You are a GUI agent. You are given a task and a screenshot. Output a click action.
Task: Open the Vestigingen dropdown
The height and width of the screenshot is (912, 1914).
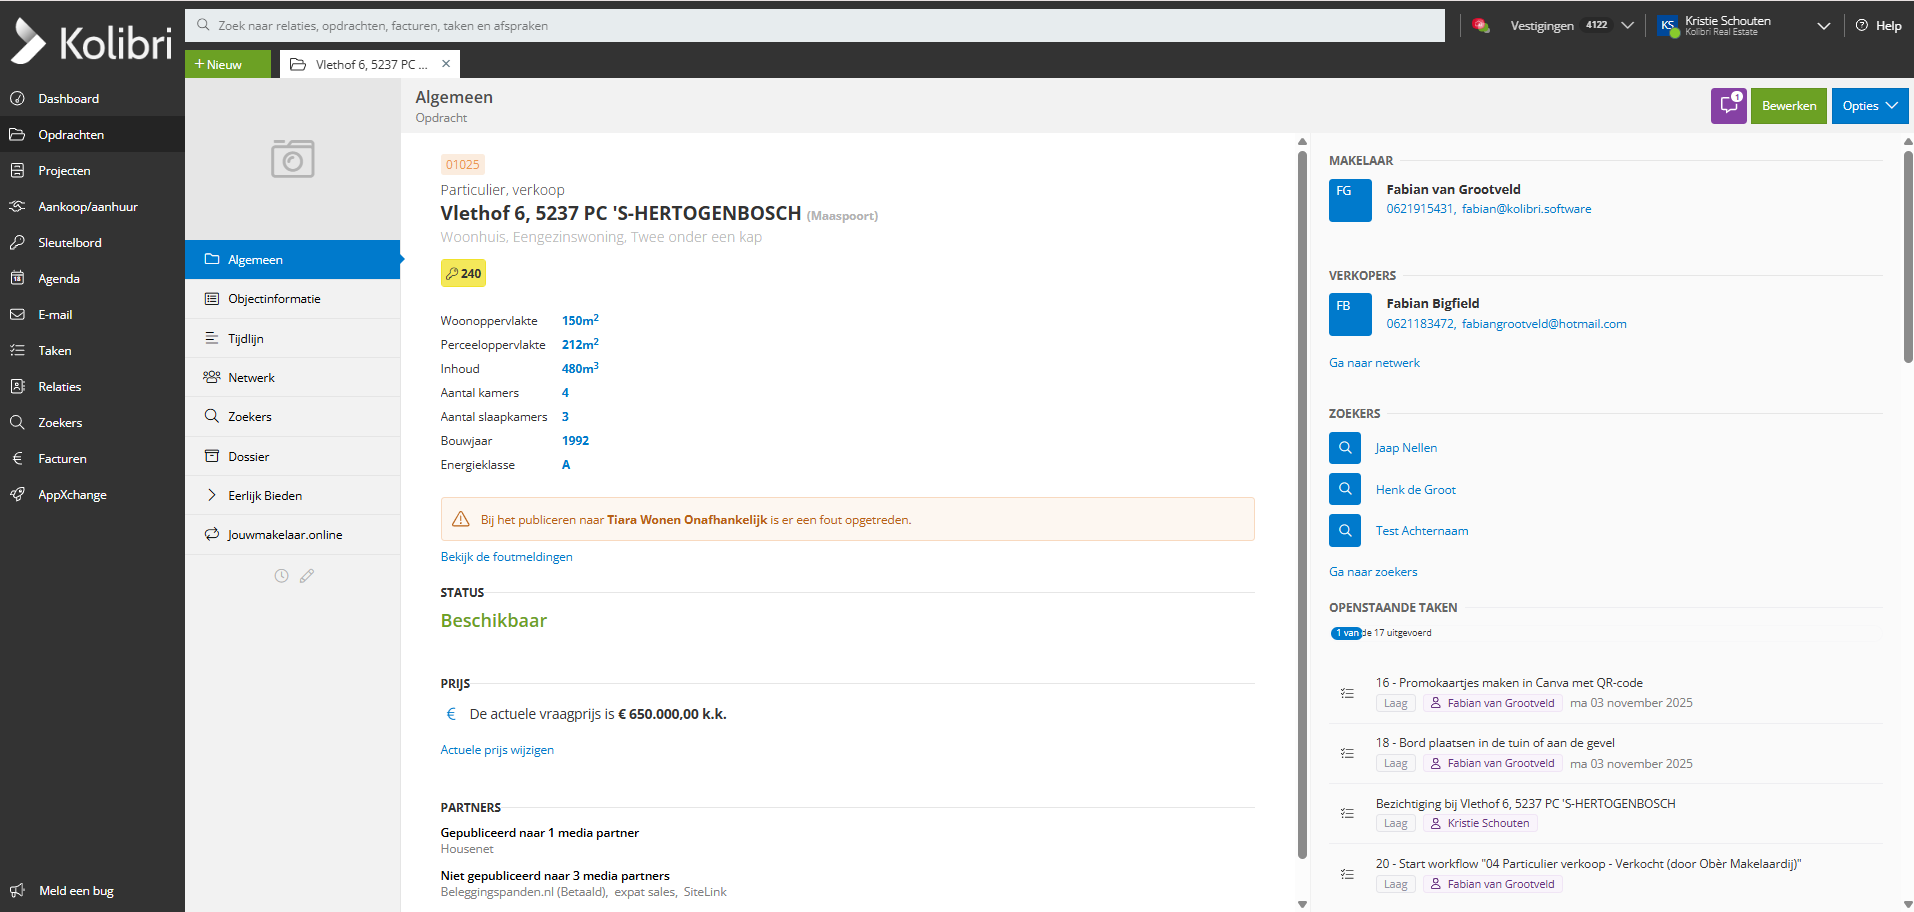[1571, 26]
